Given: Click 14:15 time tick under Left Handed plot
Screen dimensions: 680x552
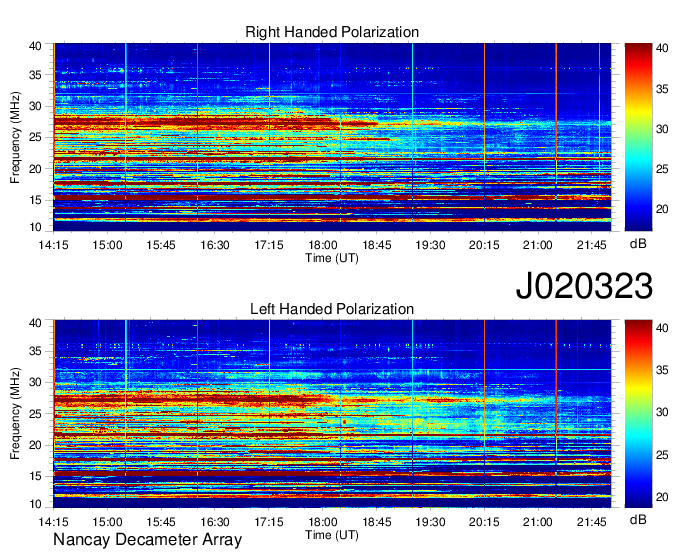Looking at the screenshot, I should 53,522.
